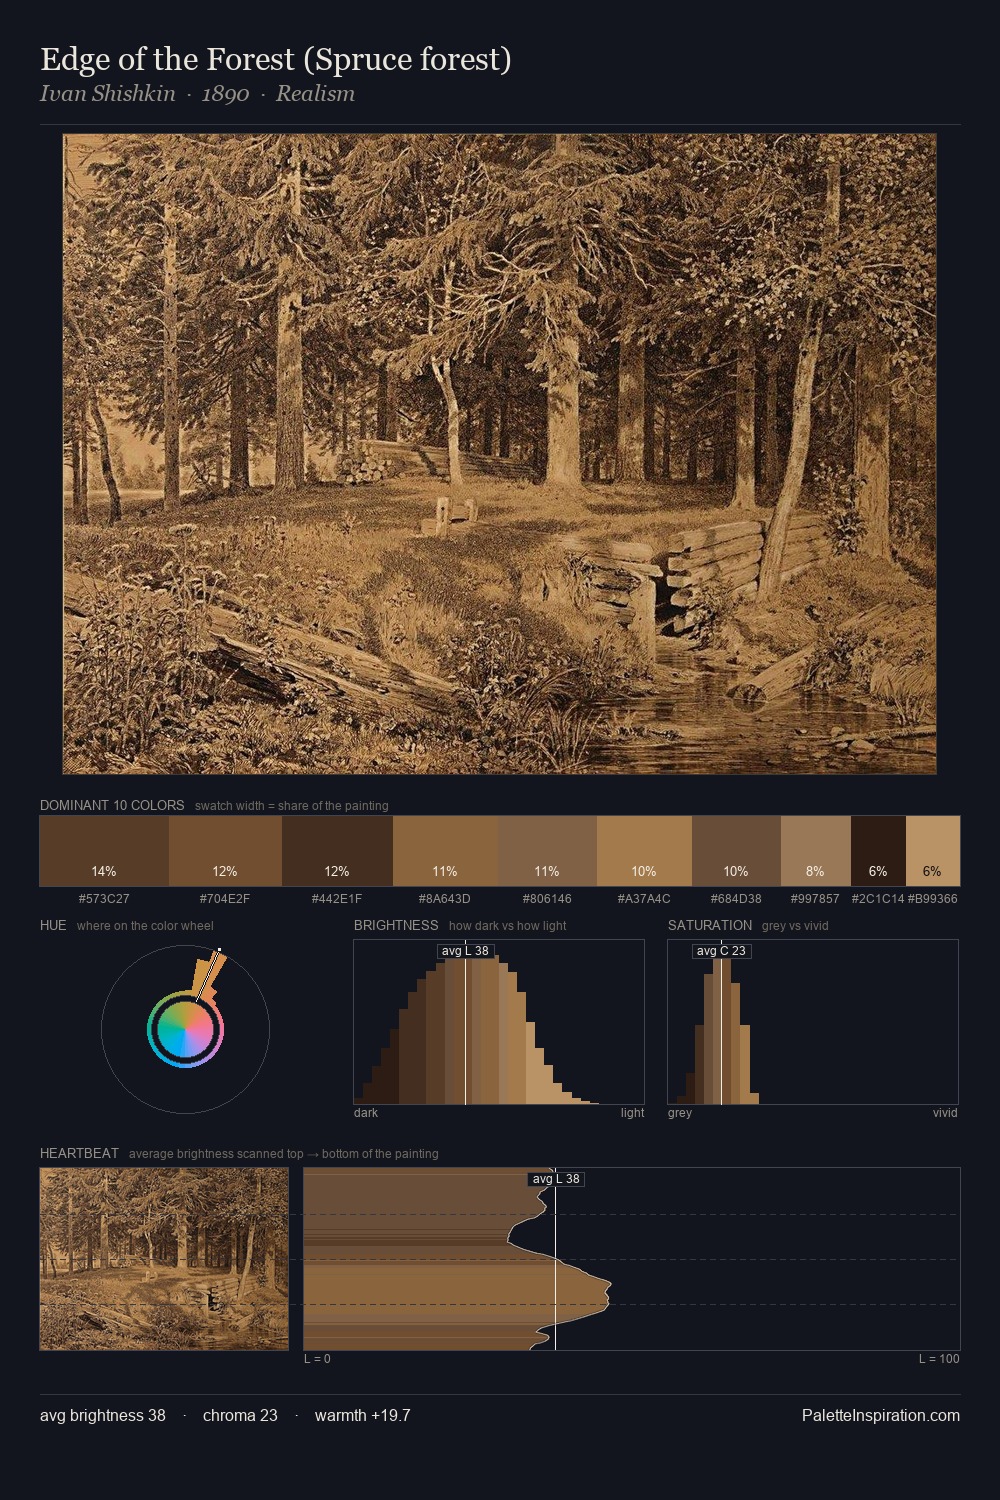Screen dimensions: 1000x1500
Task: Click the 'avg L 38' label in heartbeat chart
Action: [x=556, y=1179]
